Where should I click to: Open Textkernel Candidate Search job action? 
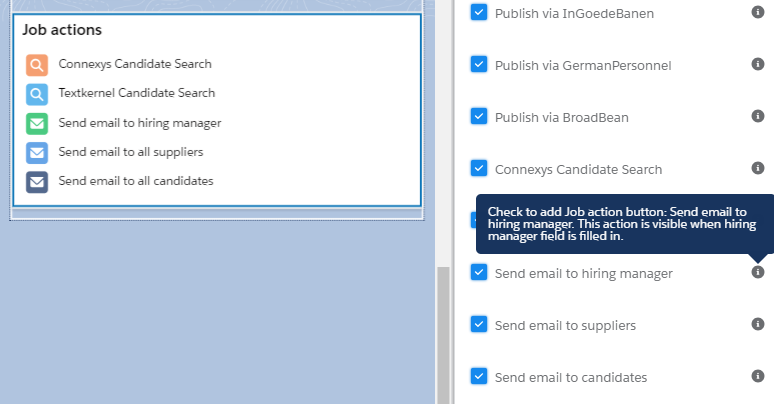pyautogui.click(x=137, y=93)
